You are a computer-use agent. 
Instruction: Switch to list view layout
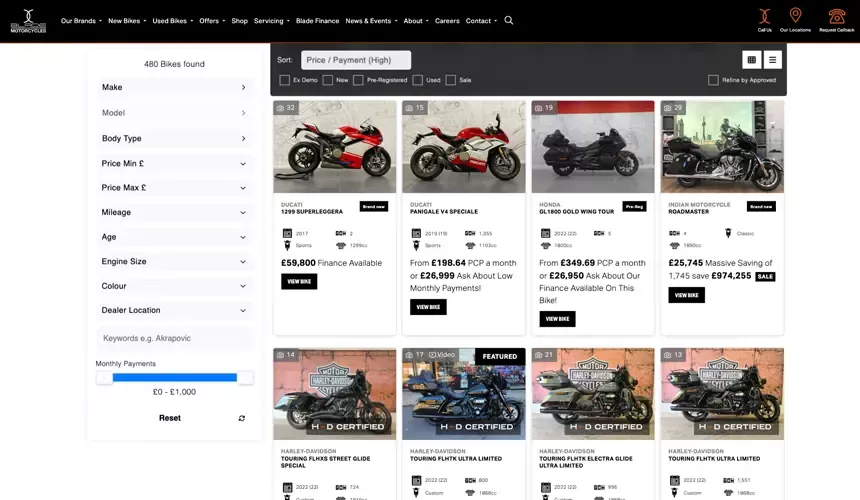(772, 60)
